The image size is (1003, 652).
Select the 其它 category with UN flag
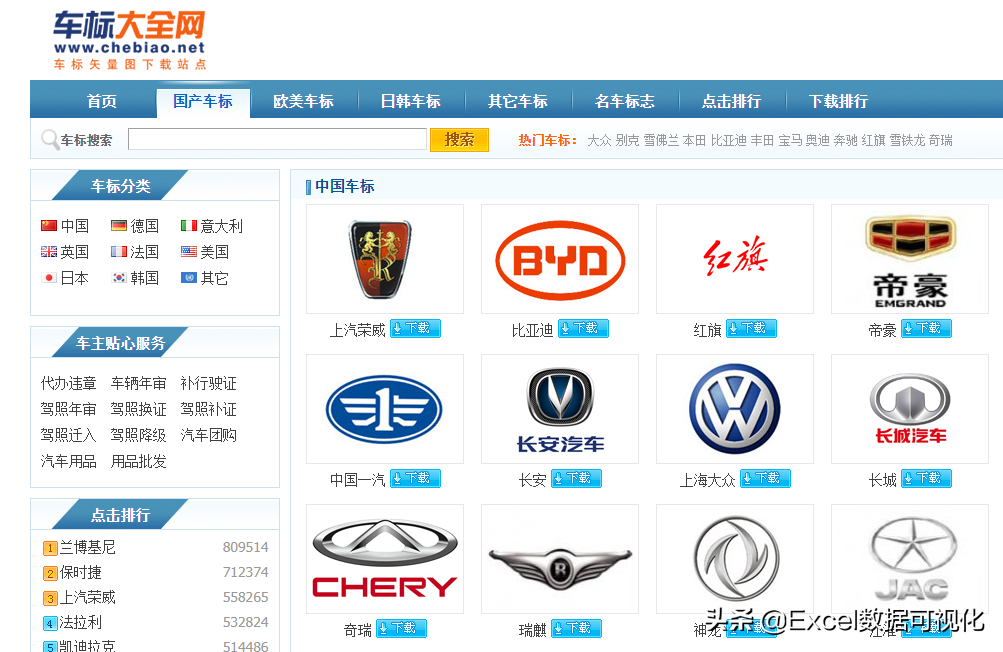pyautogui.click(x=205, y=278)
